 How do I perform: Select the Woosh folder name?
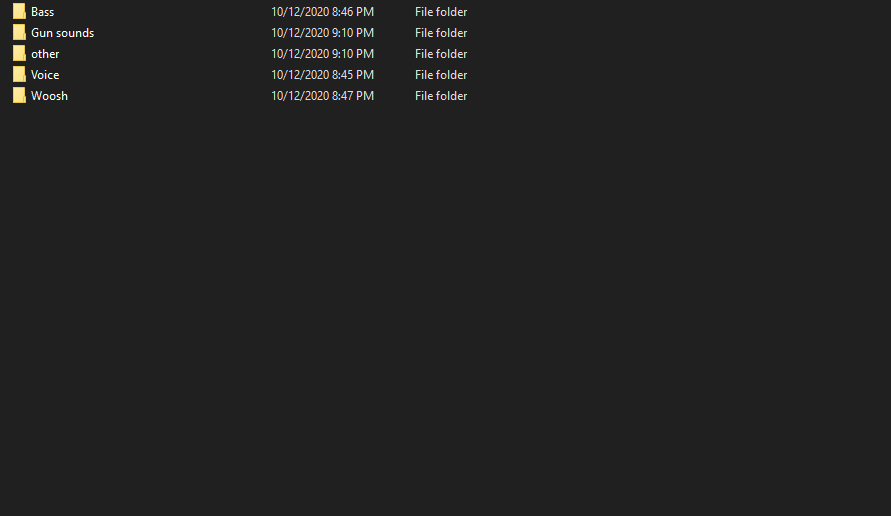[x=50, y=96]
